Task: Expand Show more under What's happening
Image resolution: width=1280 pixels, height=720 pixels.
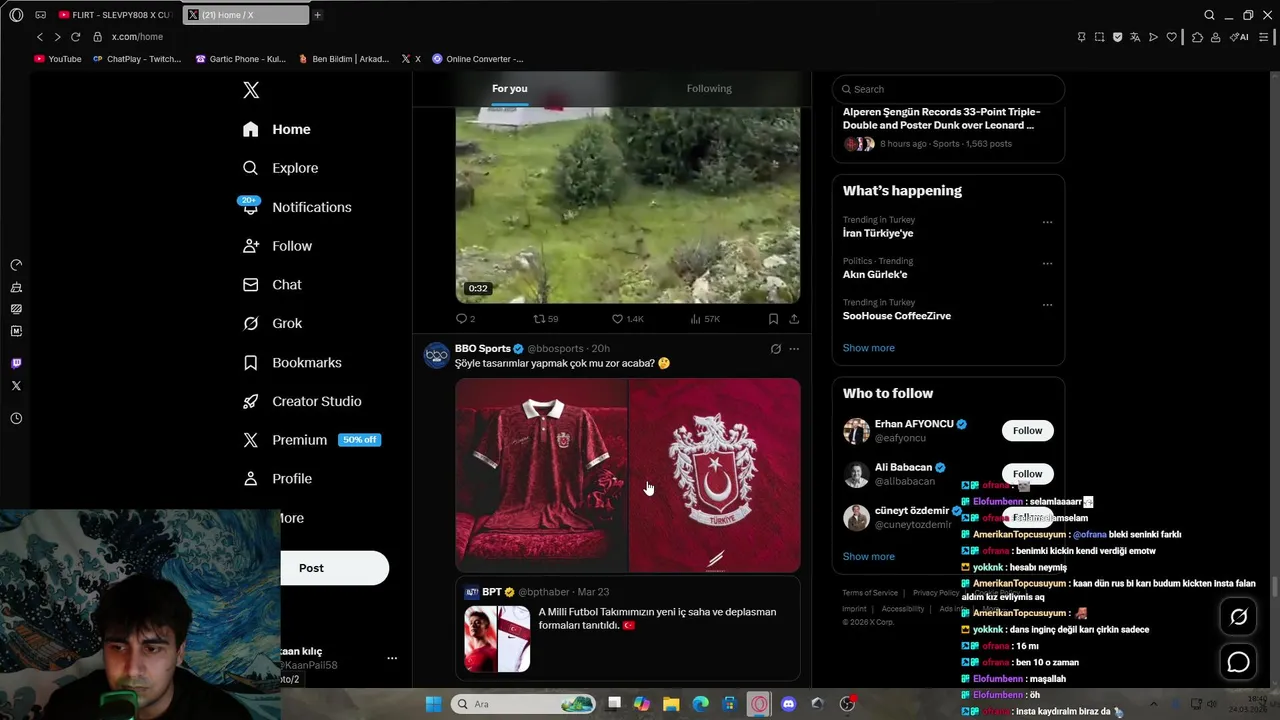Action: [x=869, y=348]
